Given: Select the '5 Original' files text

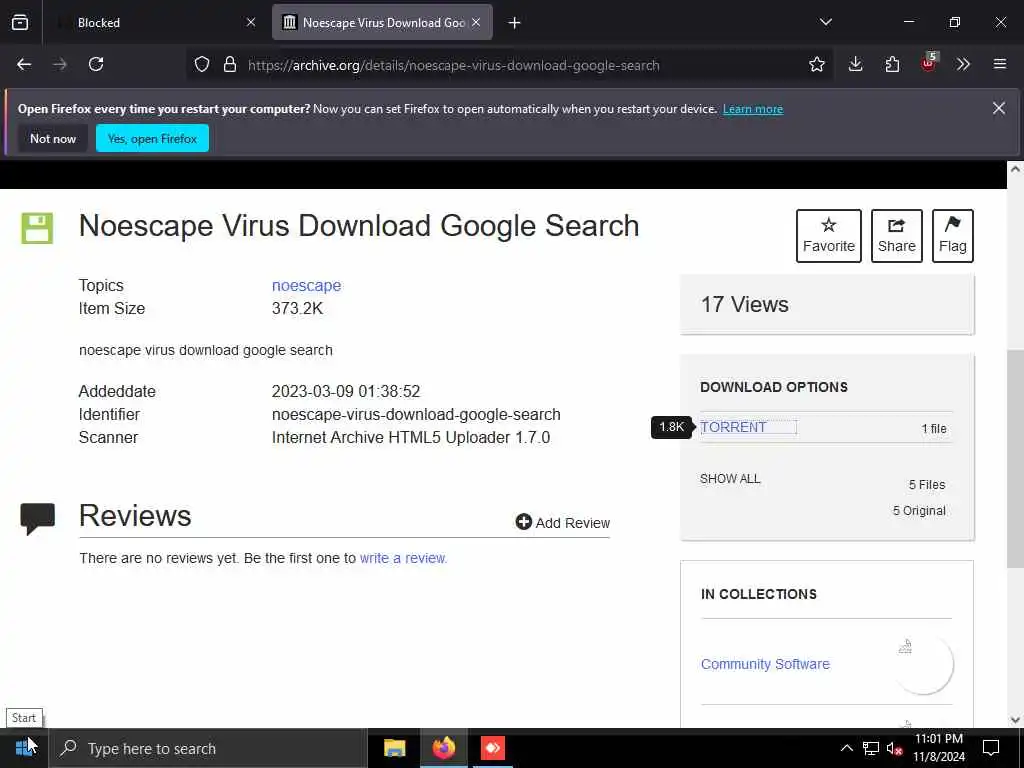Looking at the screenshot, I should tap(919, 511).
